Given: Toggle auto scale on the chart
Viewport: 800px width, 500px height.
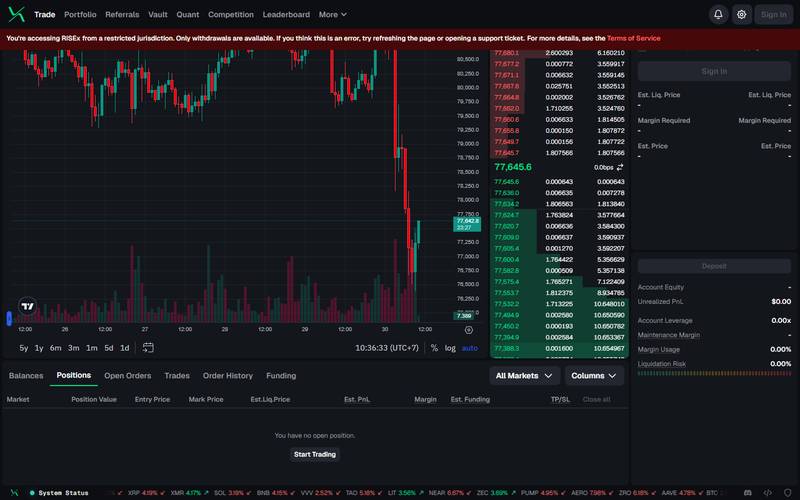Looking at the screenshot, I should (x=470, y=348).
